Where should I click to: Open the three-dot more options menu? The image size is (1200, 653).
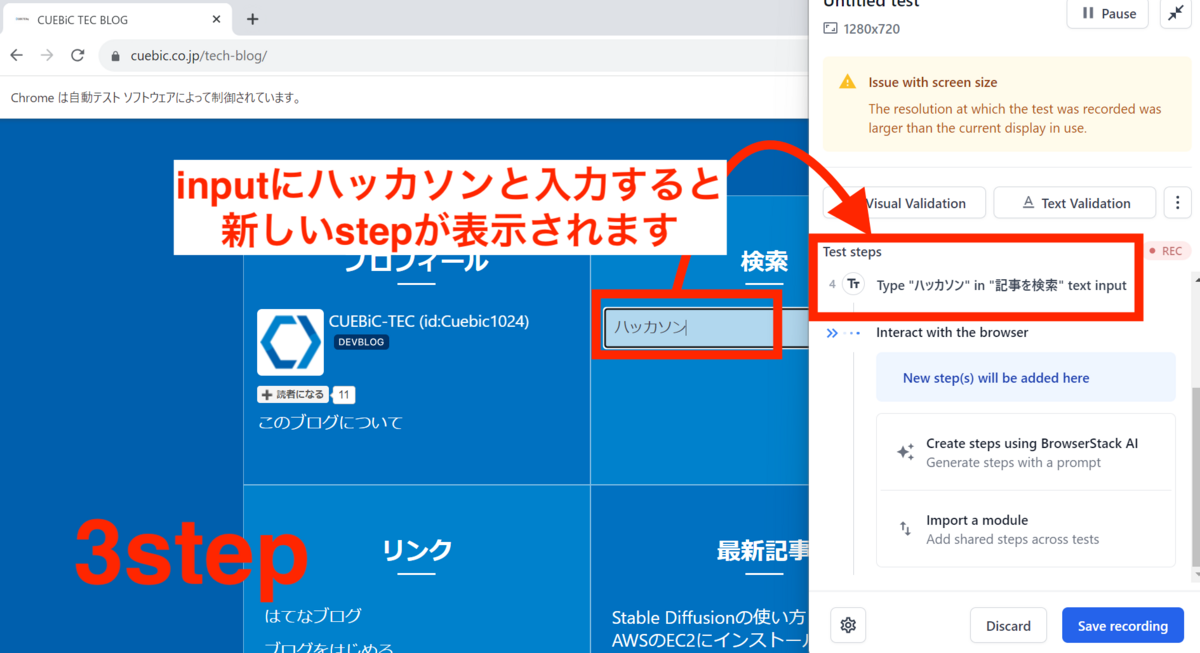click(1177, 203)
